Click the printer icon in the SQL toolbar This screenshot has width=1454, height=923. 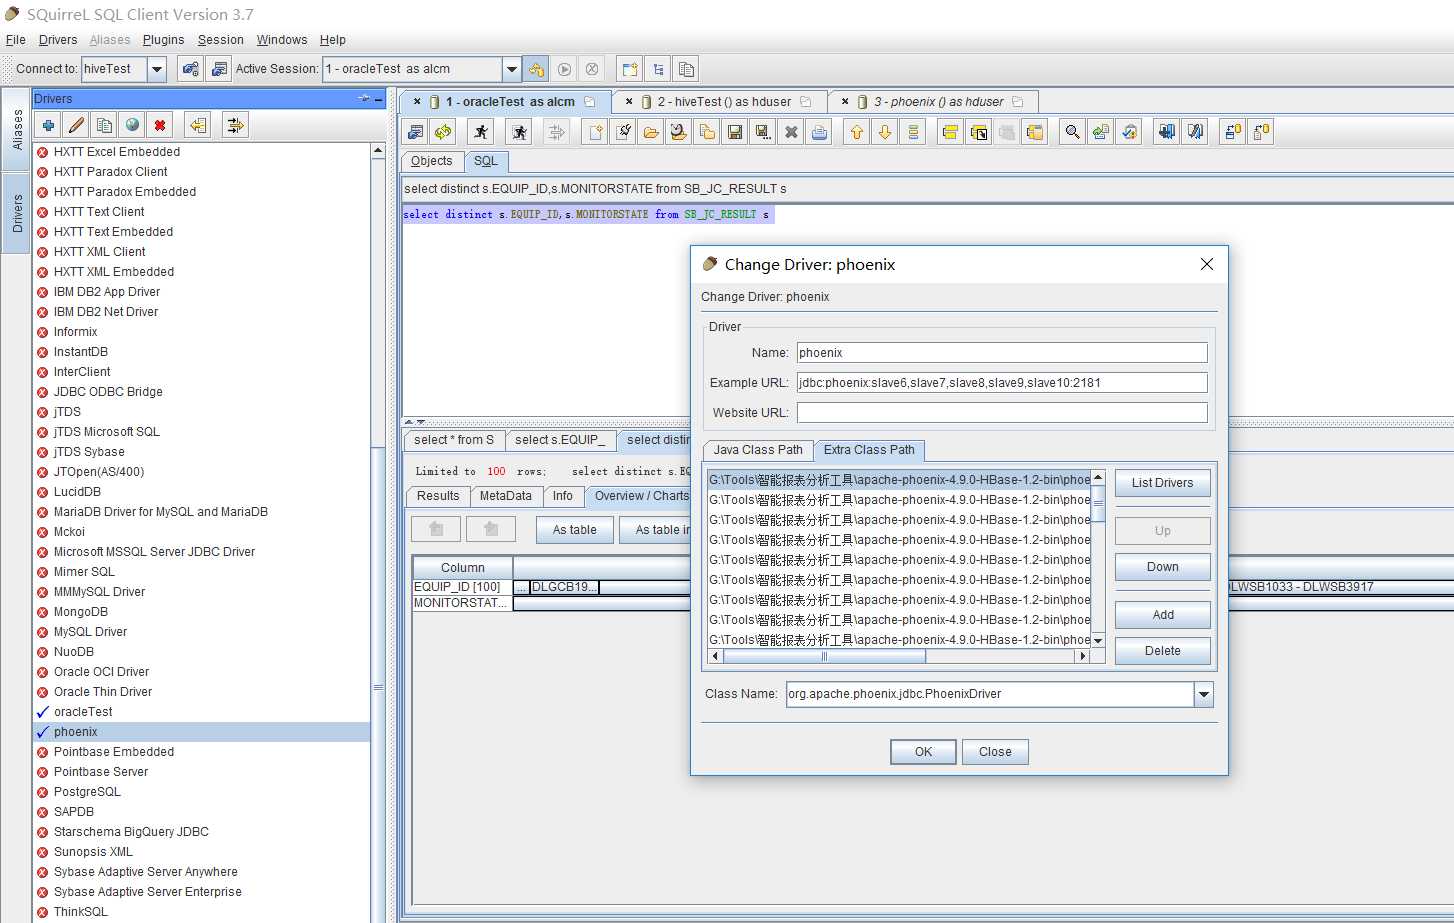coord(819,132)
